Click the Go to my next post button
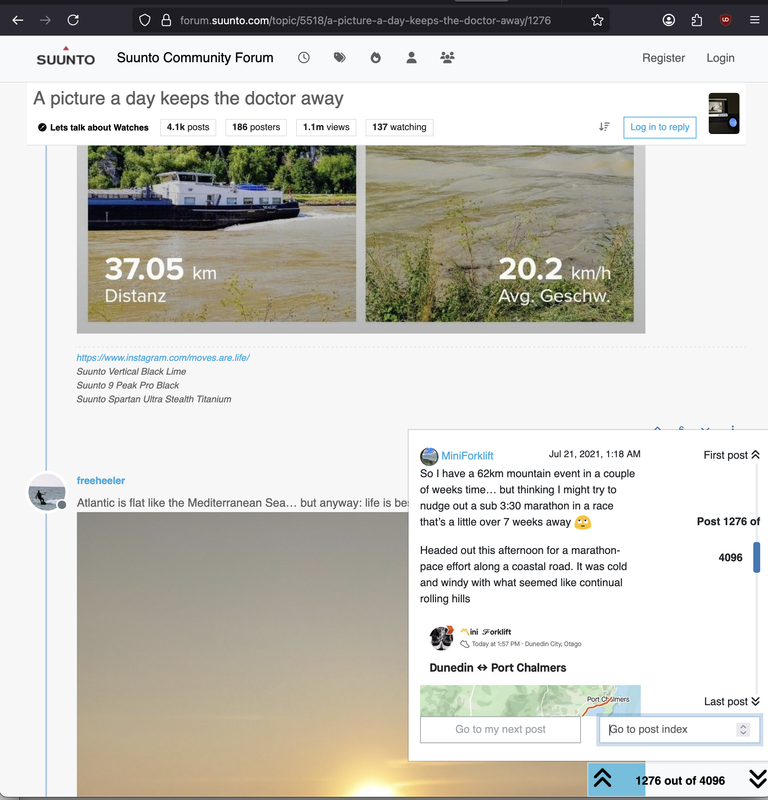 click(x=500, y=730)
